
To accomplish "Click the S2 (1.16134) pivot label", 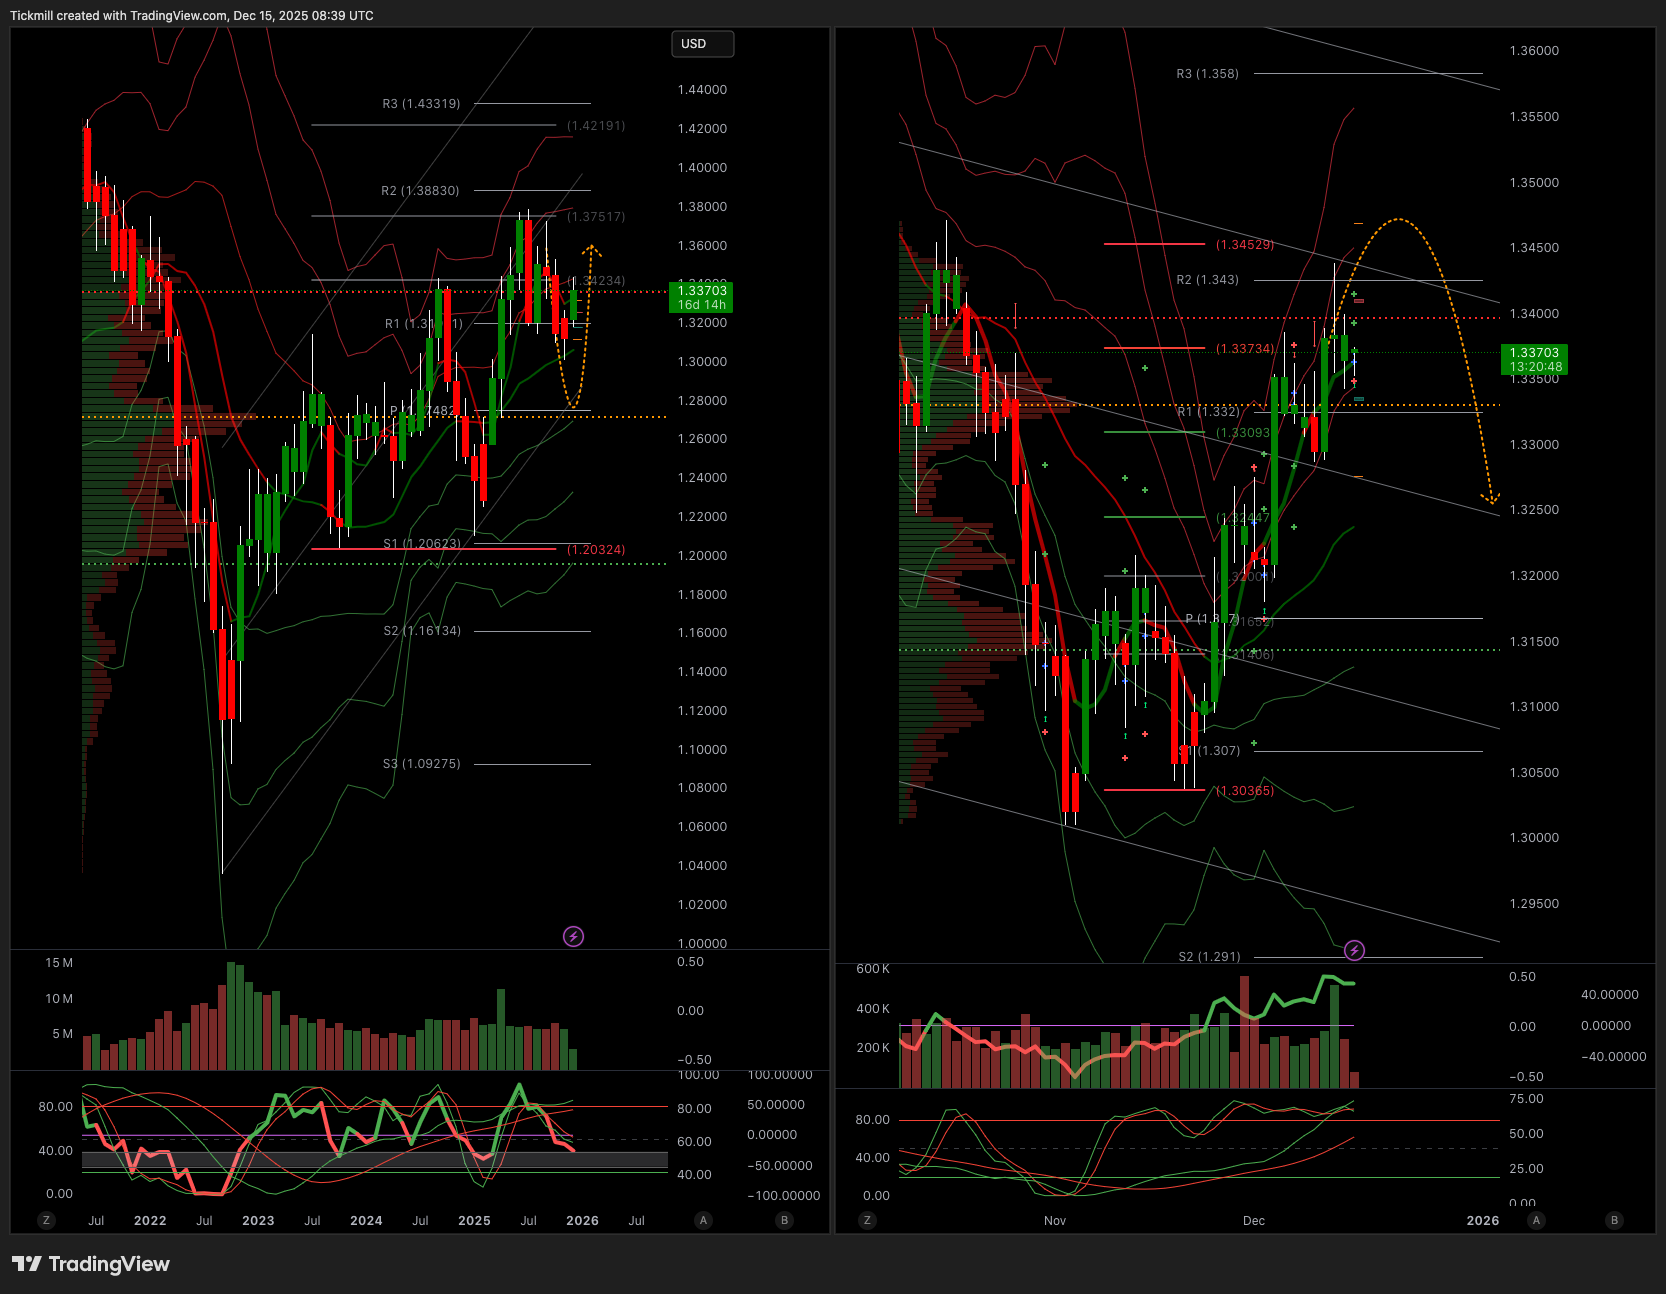I will click(422, 631).
